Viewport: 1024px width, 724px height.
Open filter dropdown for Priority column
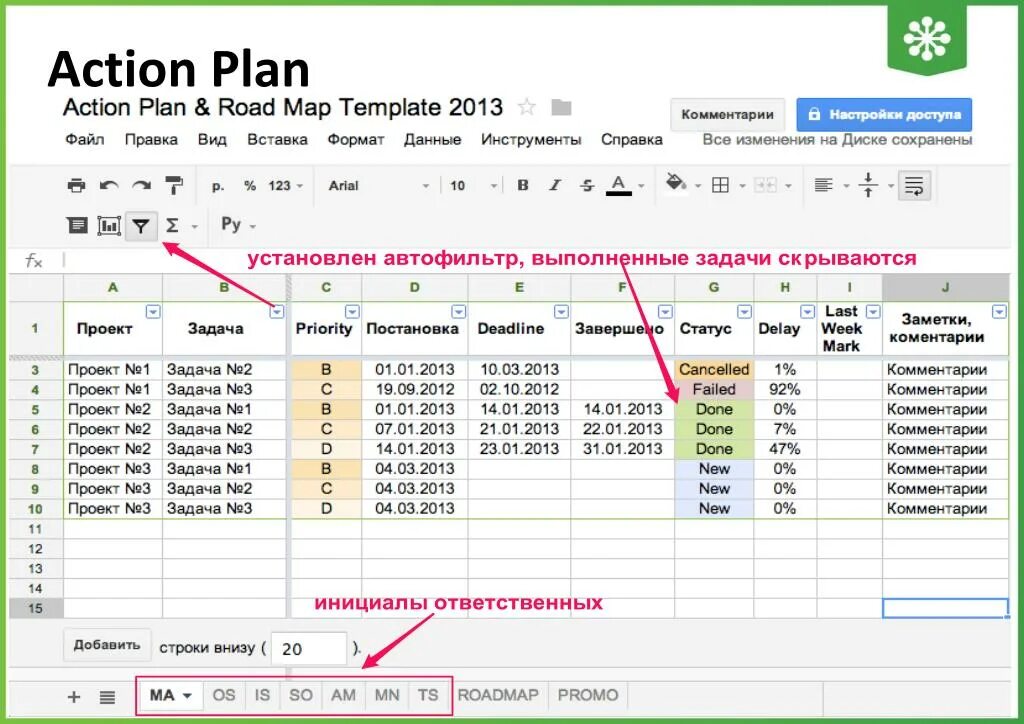(x=352, y=312)
